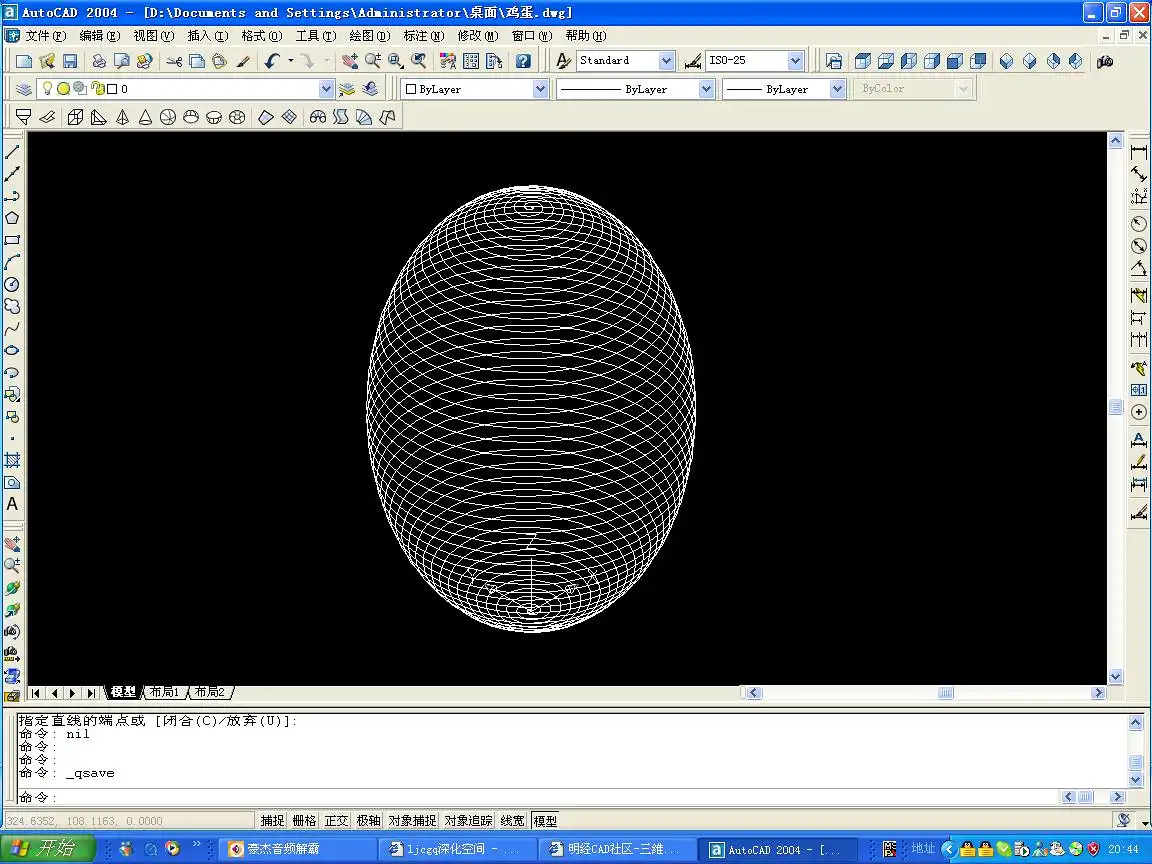Select the Multiline Text A tool
Viewport: 1152px width, 864px height.
coord(12,505)
